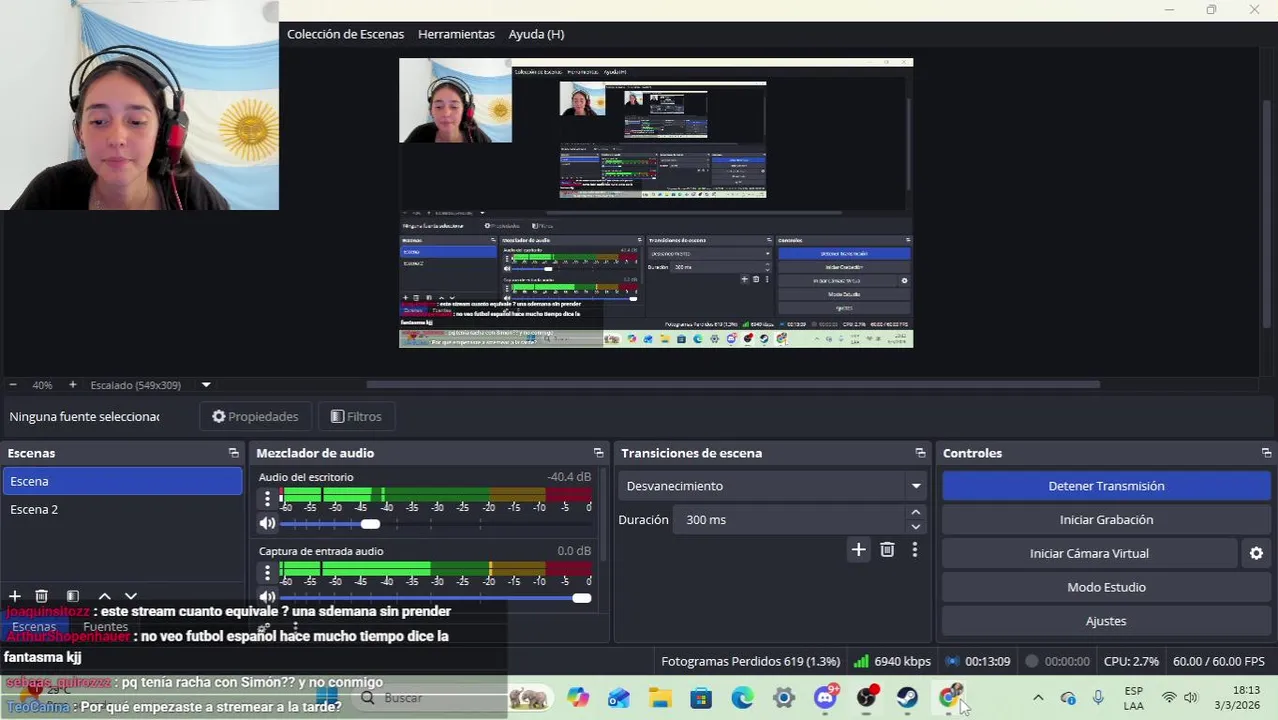Viewport: 1278px width, 720px height.
Task: Click the preview horizontal scrollbar
Action: 733,384
